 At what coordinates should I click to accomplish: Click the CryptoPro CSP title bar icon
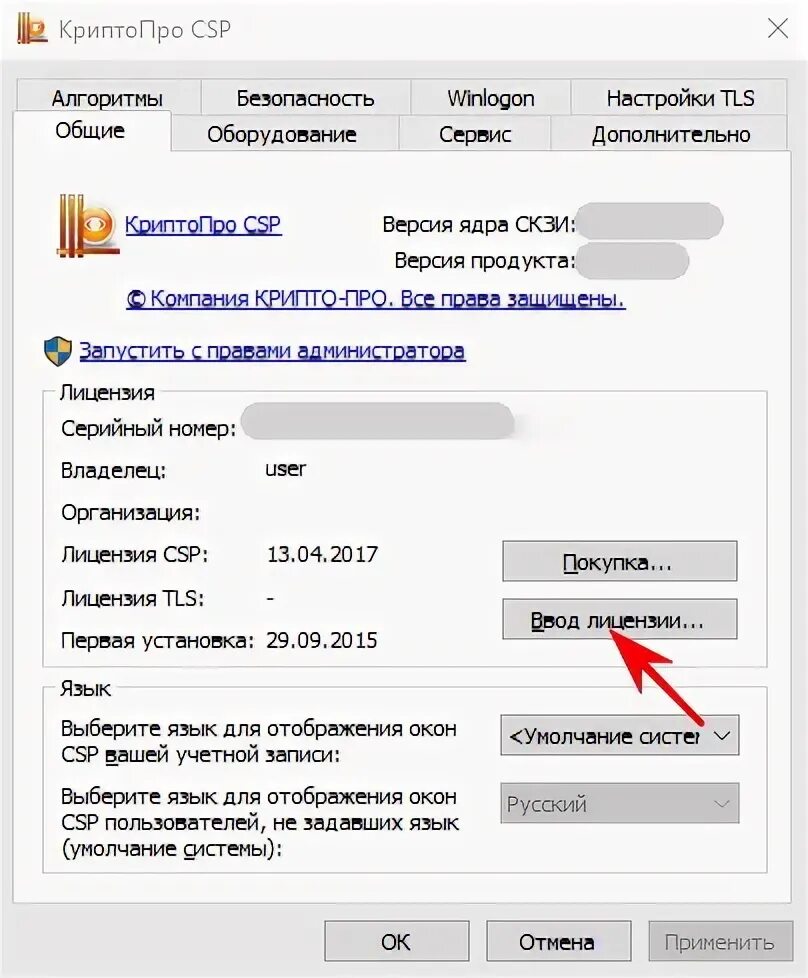(32, 29)
